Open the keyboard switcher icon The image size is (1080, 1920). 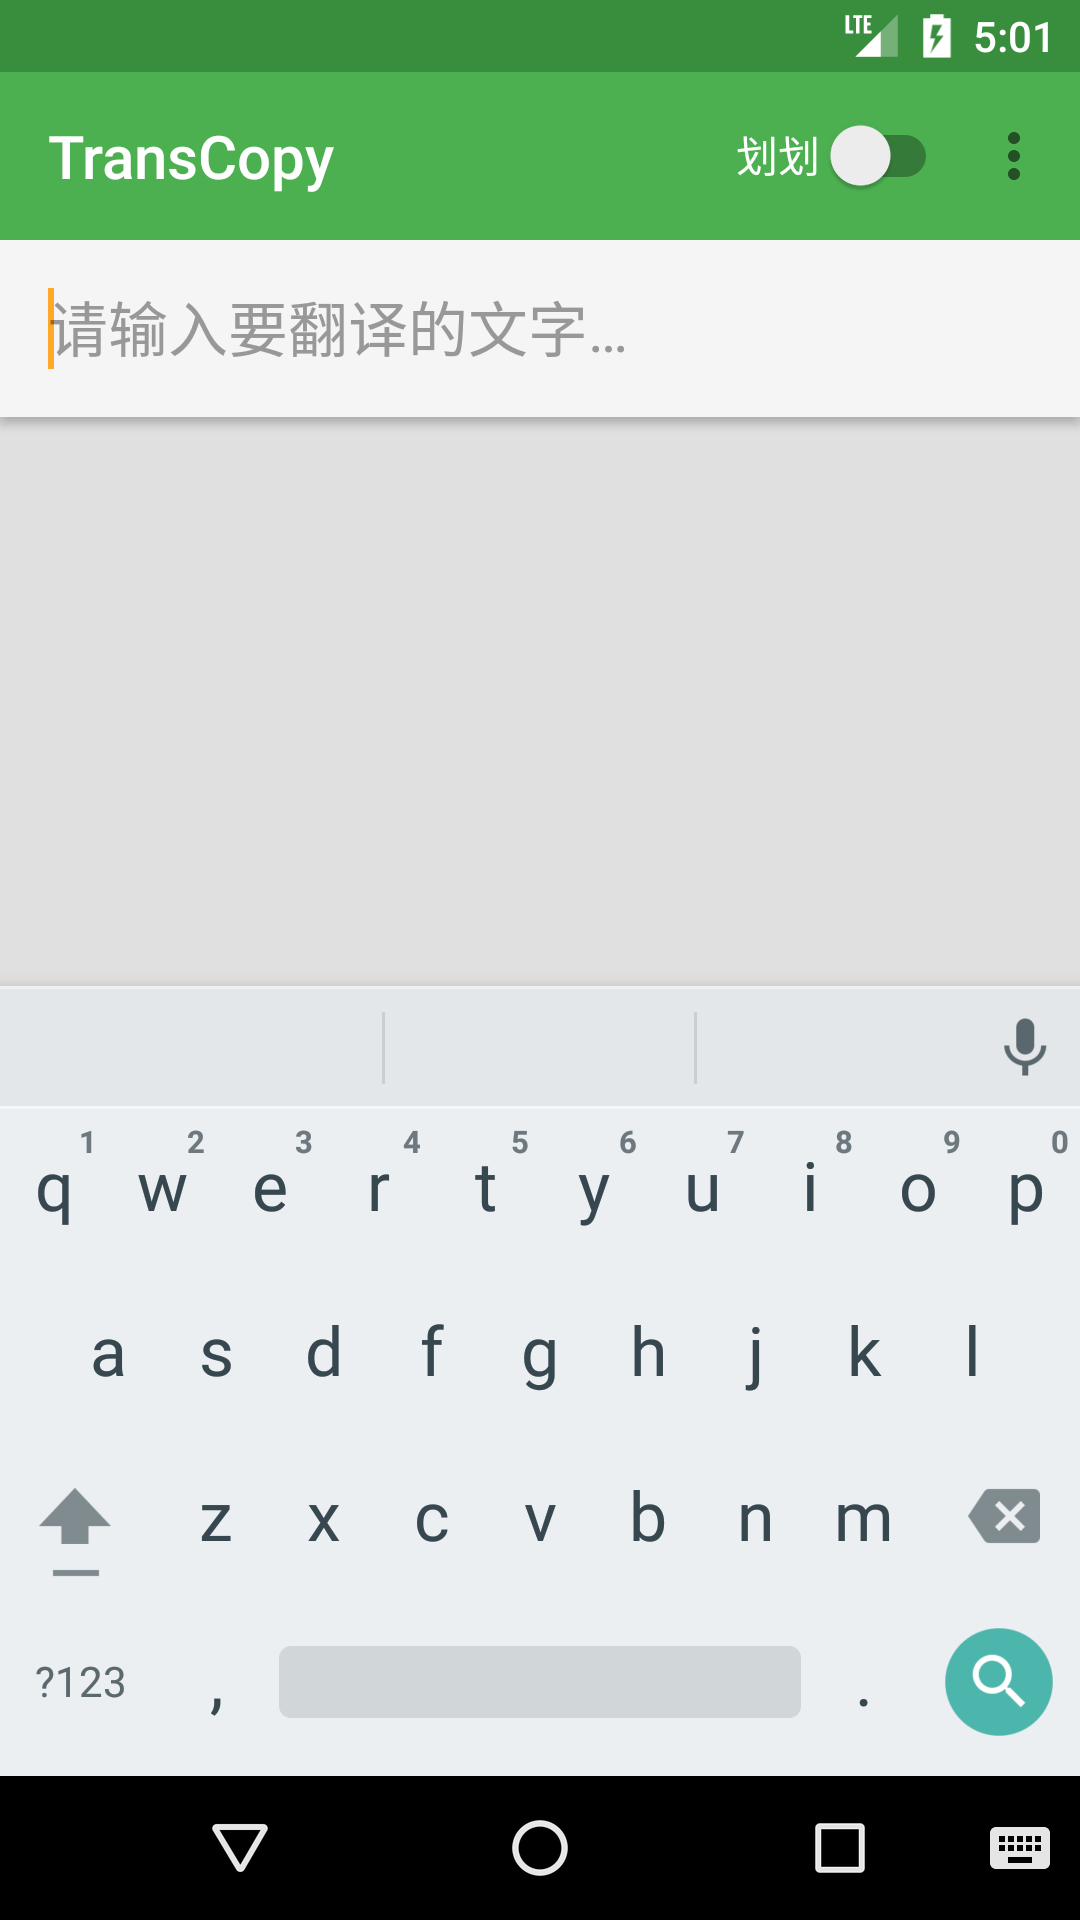click(x=1020, y=1847)
